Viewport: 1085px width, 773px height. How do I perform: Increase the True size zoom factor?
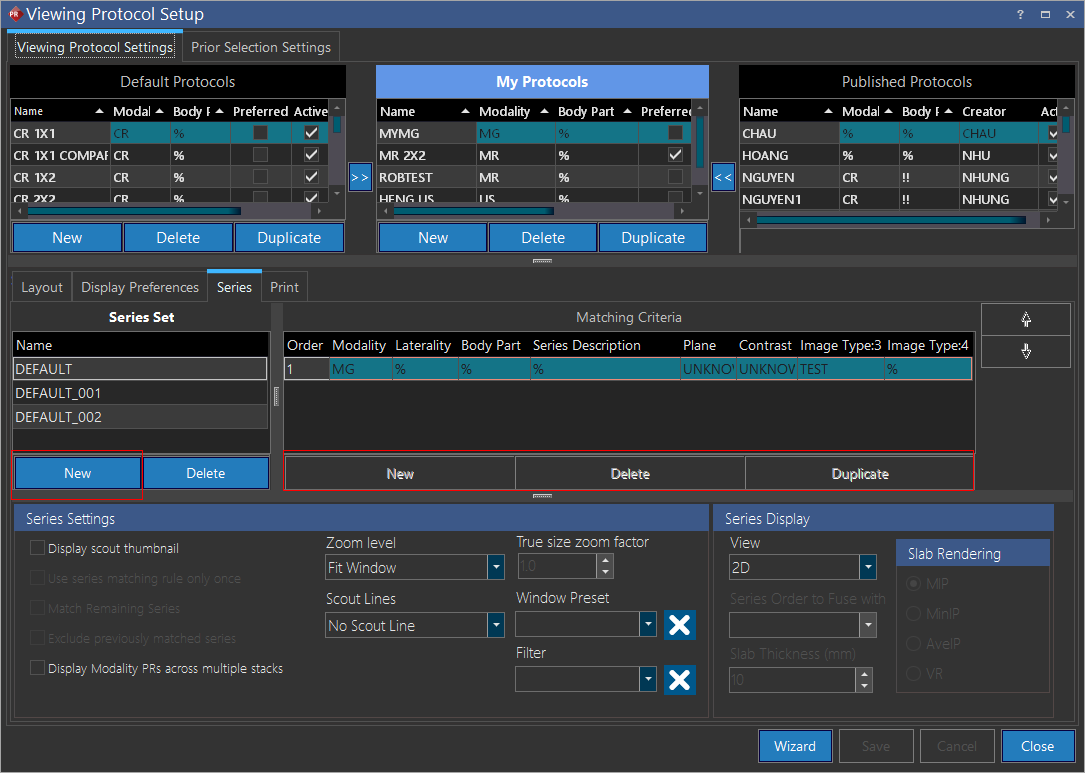click(x=605, y=561)
